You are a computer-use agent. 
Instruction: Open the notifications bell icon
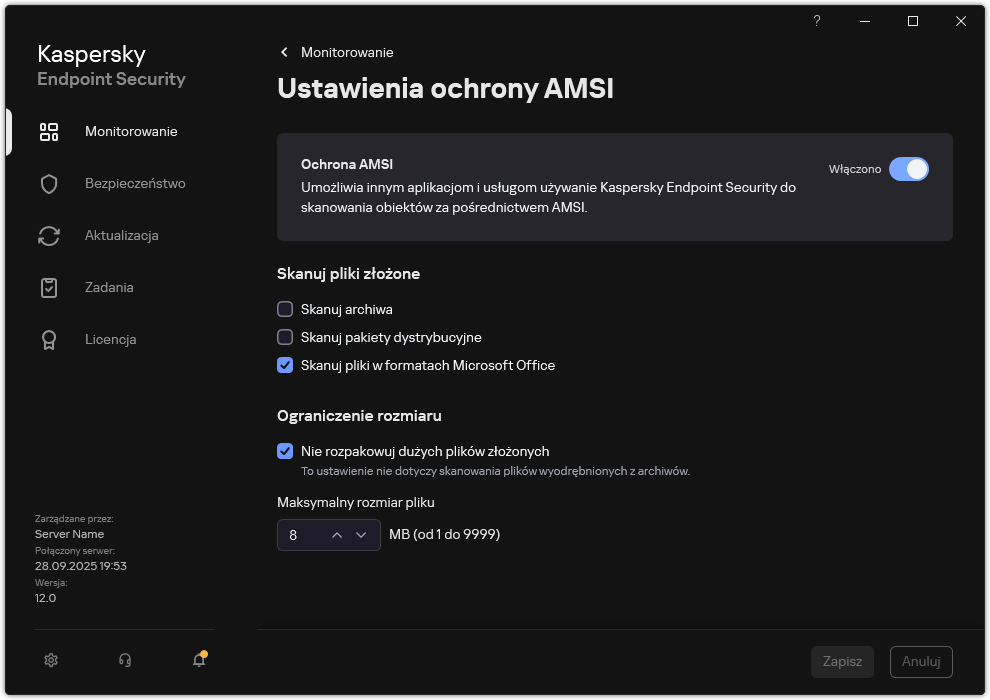click(198, 661)
